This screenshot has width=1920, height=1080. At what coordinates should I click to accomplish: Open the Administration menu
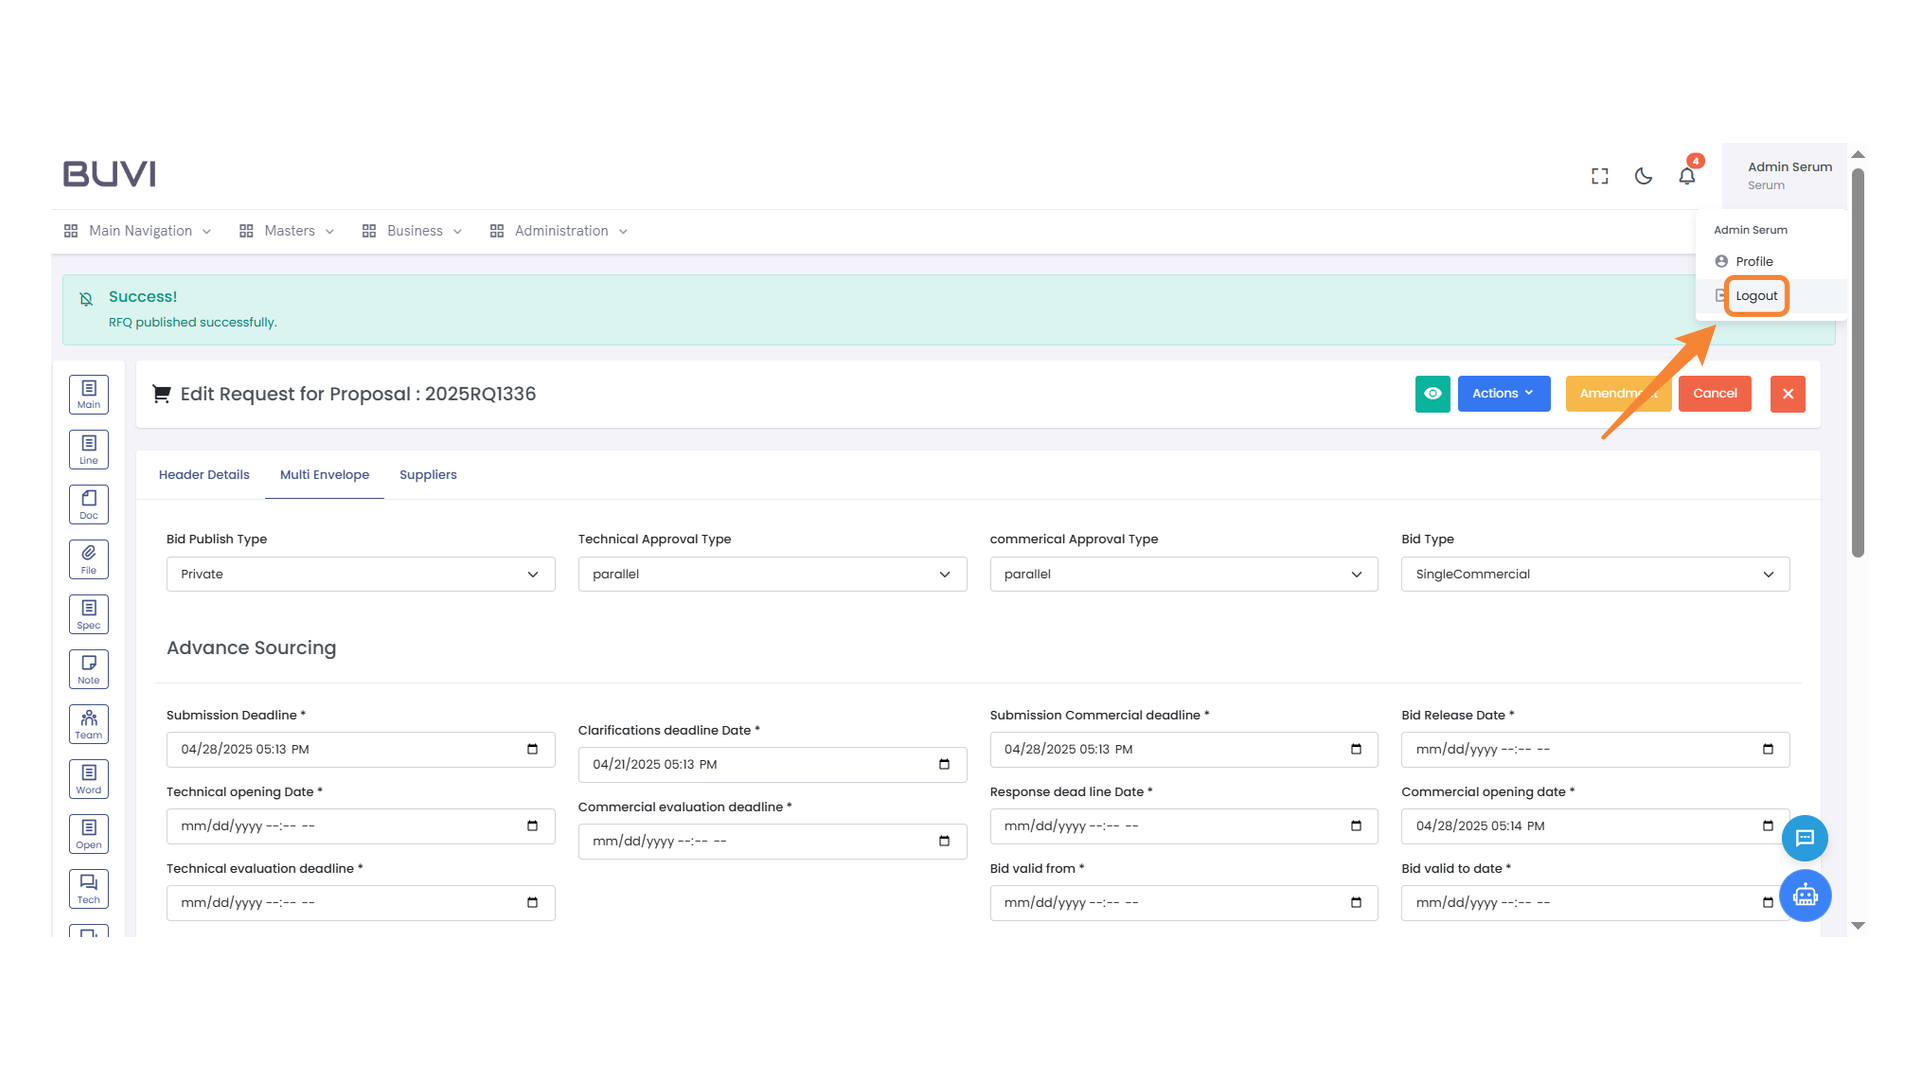560,231
